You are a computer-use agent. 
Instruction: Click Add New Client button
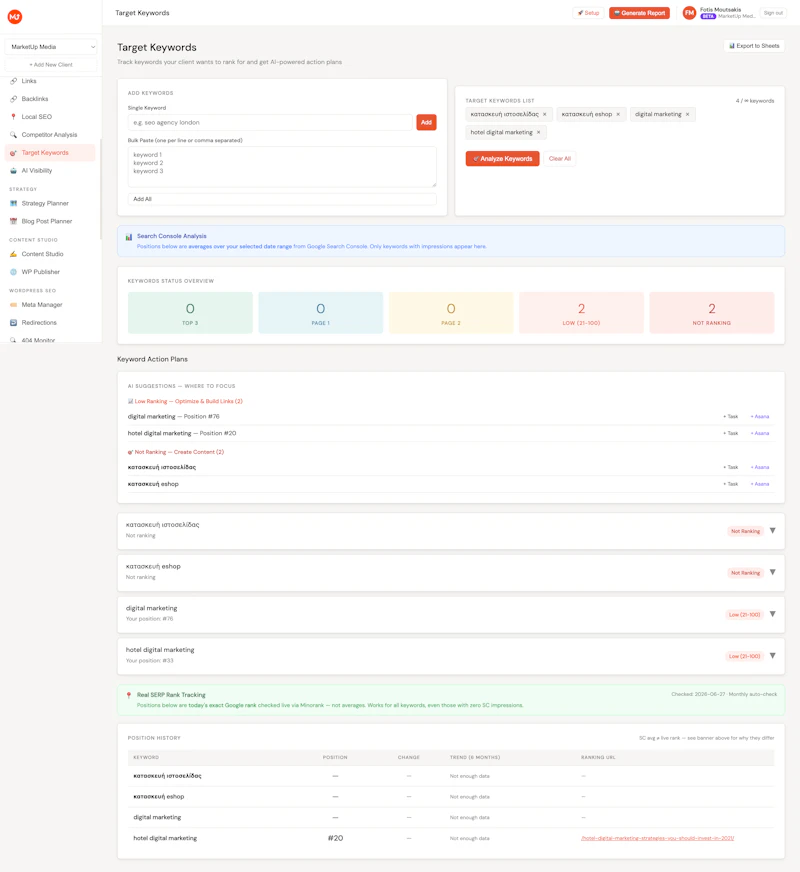tap(51, 65)
